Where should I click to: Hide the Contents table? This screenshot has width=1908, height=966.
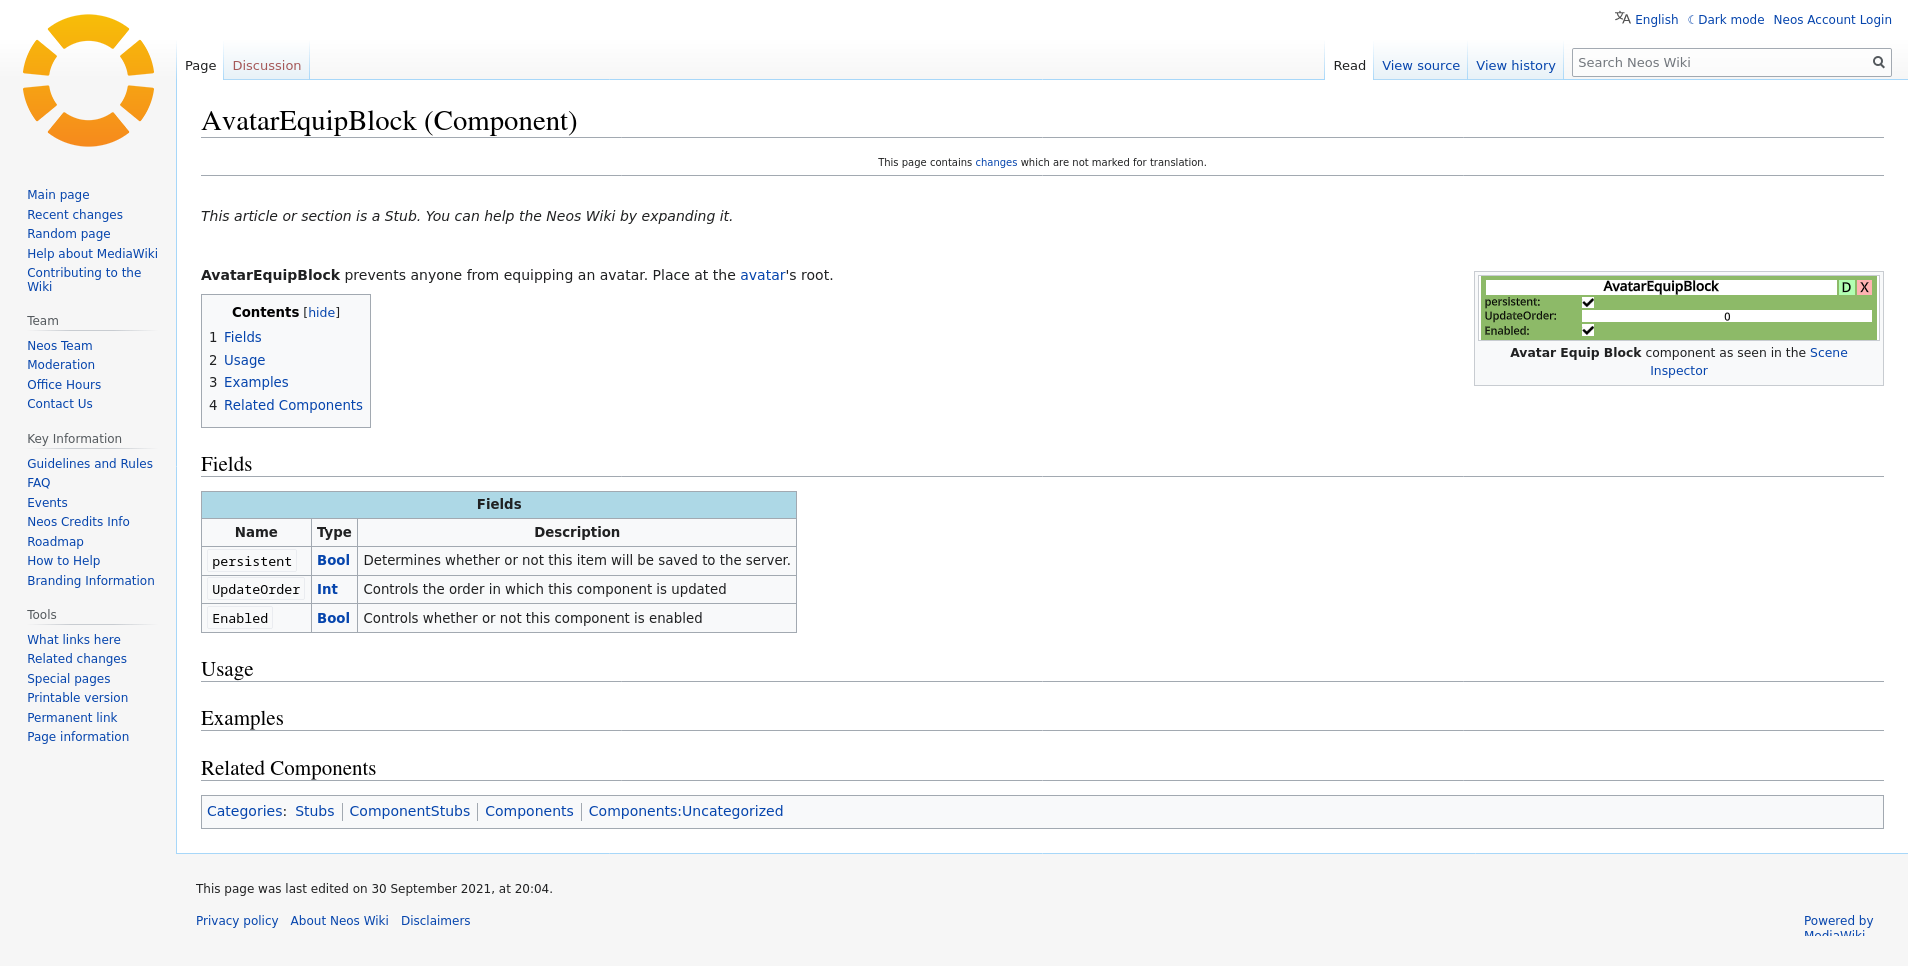pyautogui.click(x=321, y=313)
